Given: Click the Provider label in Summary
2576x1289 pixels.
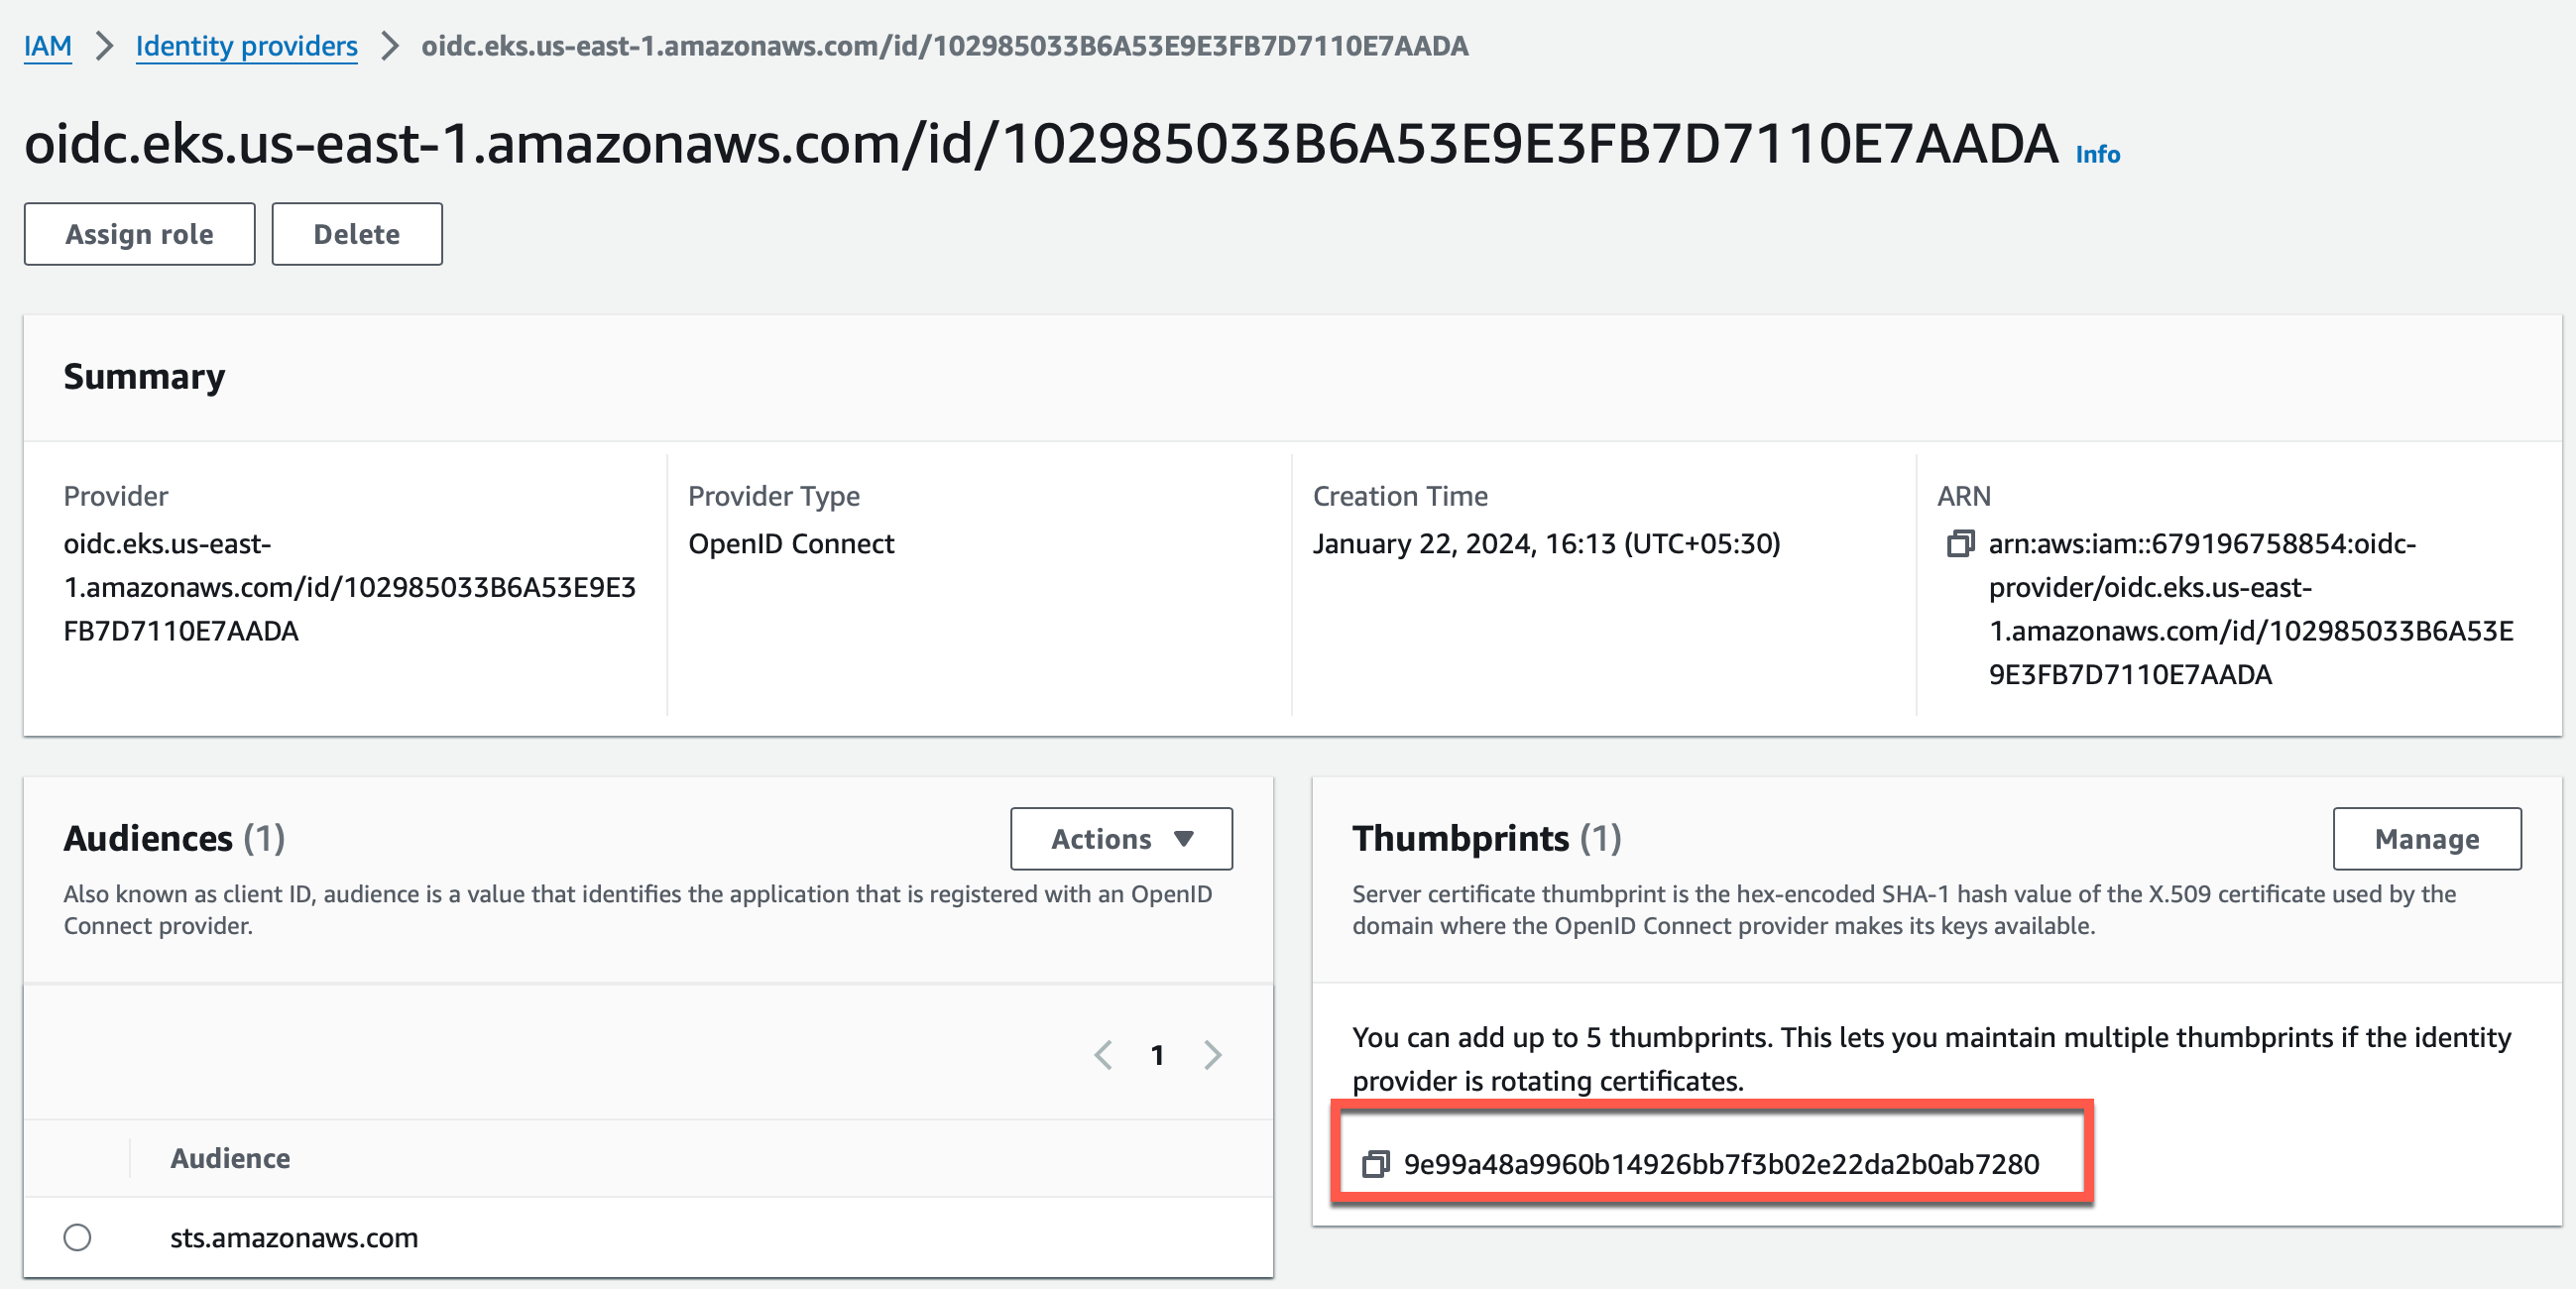Looking at the screenshot, I should (115, 496).
